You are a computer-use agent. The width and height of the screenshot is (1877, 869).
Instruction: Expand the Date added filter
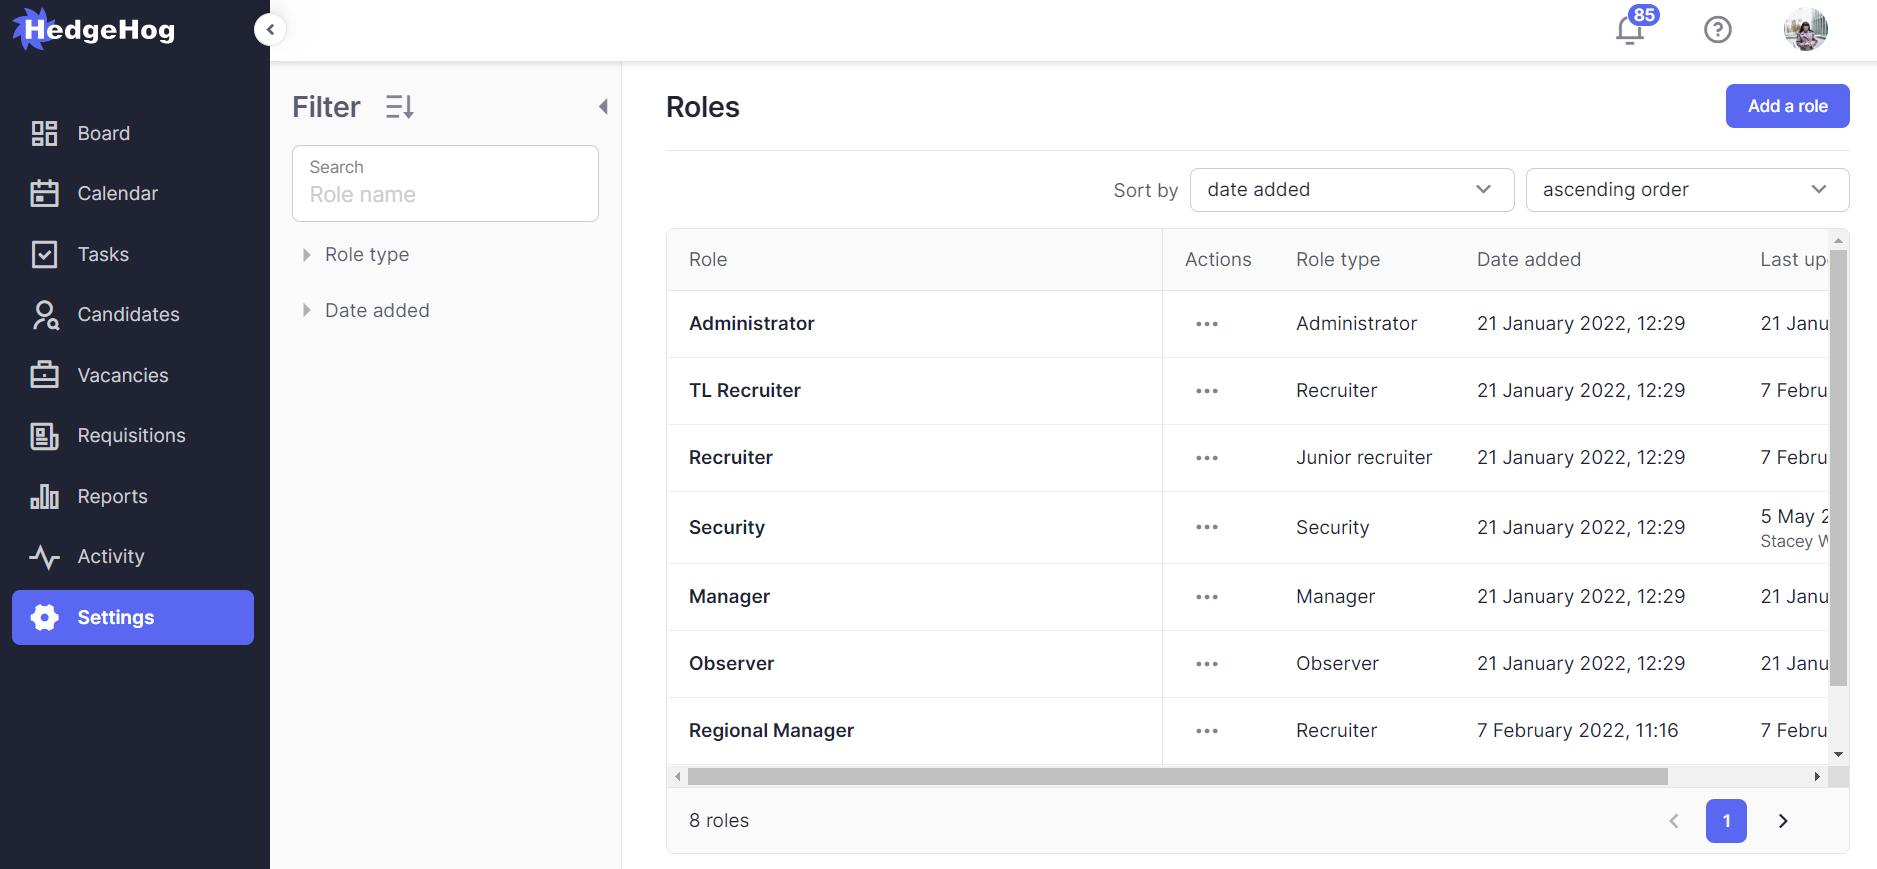pos(376,311)
